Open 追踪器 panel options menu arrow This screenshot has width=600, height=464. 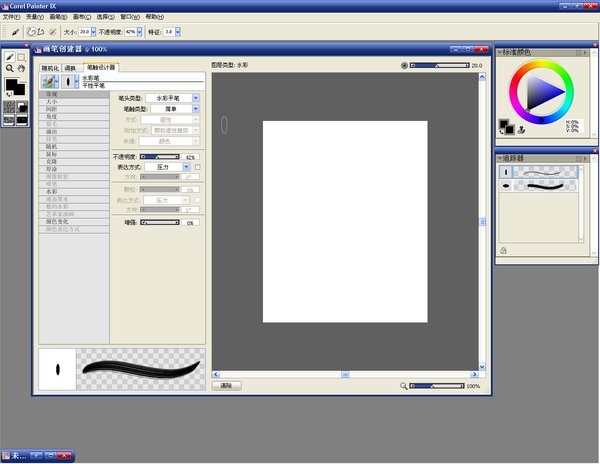click(x=585, y=158)
